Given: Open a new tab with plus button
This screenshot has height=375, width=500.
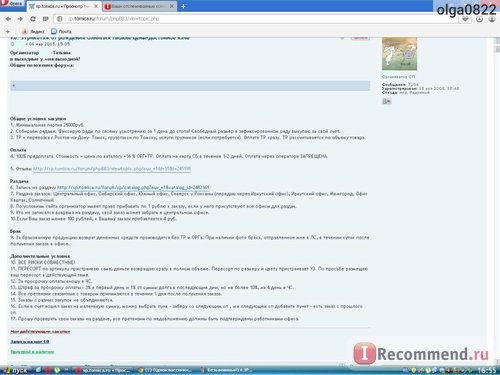Looking at the screenshot, I should pyautogui.click(x=183, y=6).
